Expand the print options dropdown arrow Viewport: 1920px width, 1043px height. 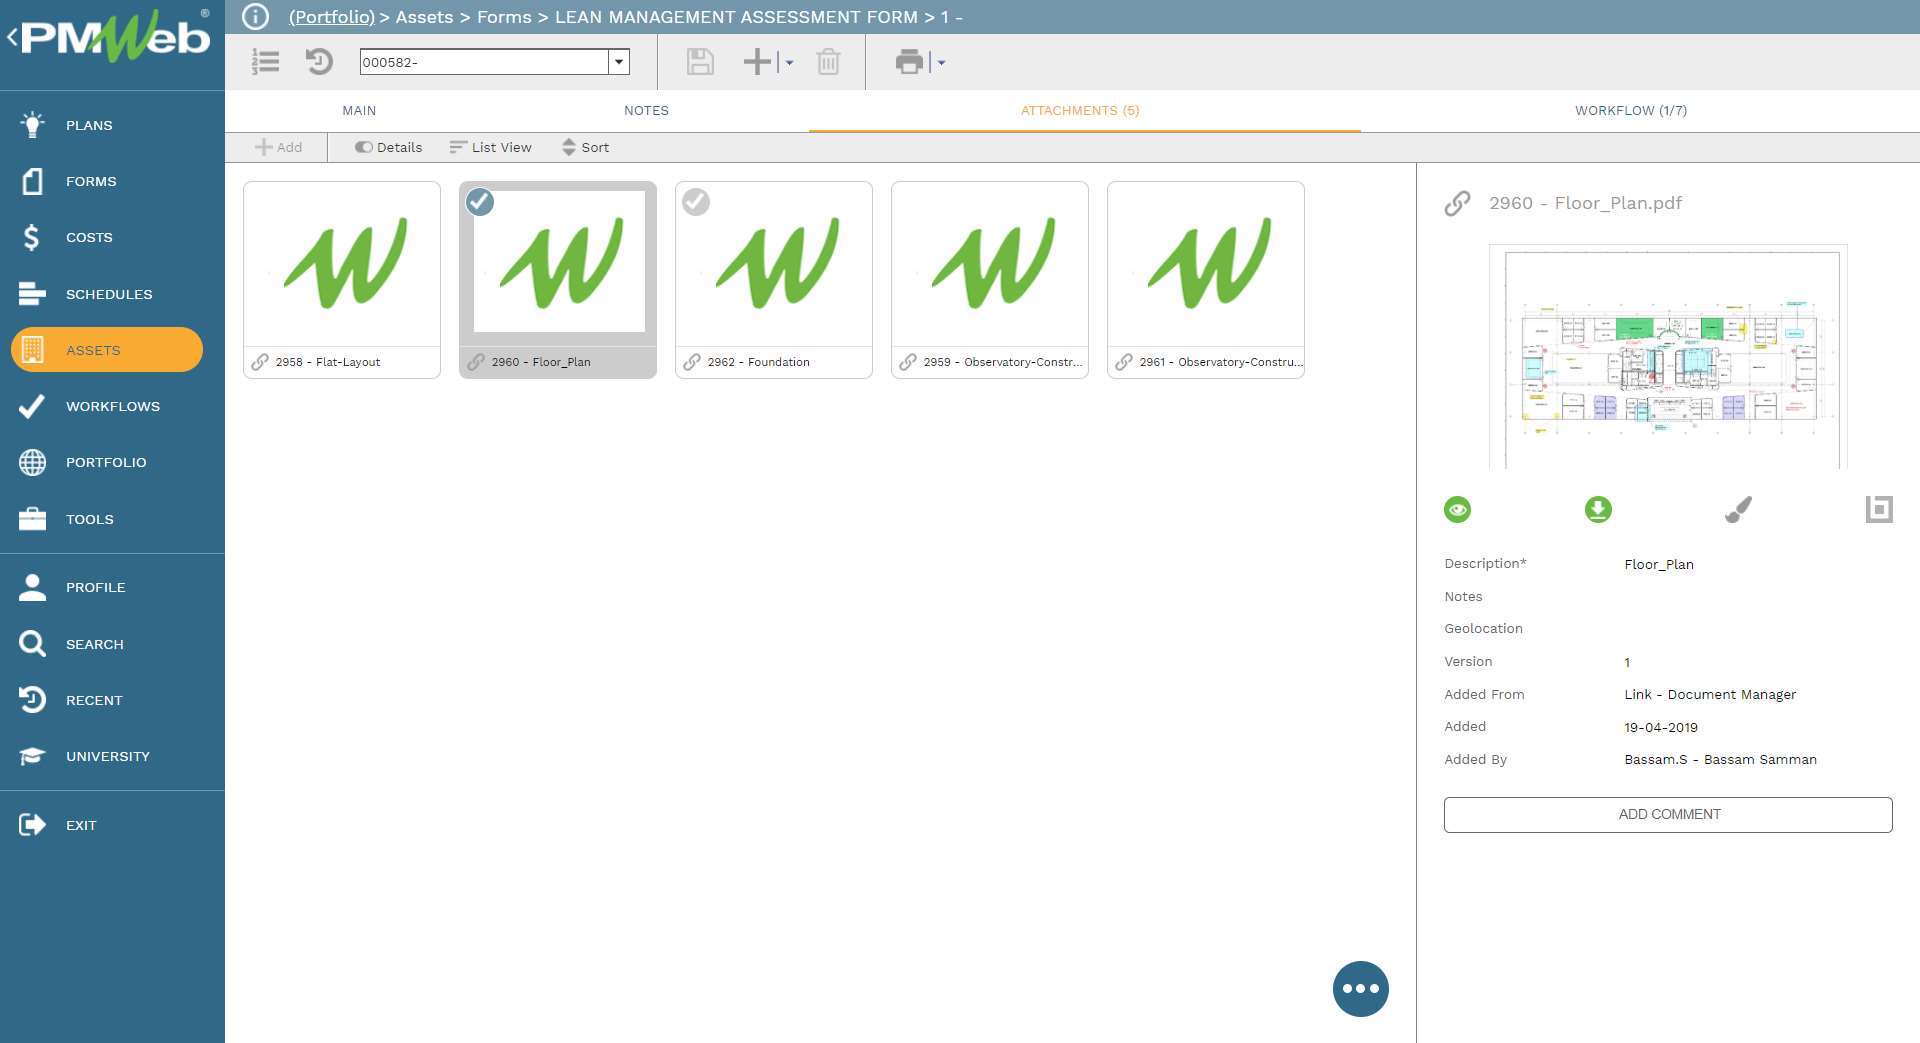tap(941, 63)
